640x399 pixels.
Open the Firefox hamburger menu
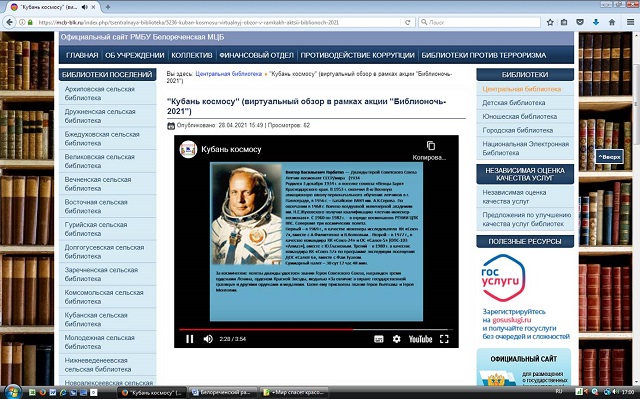click(630, 22)
